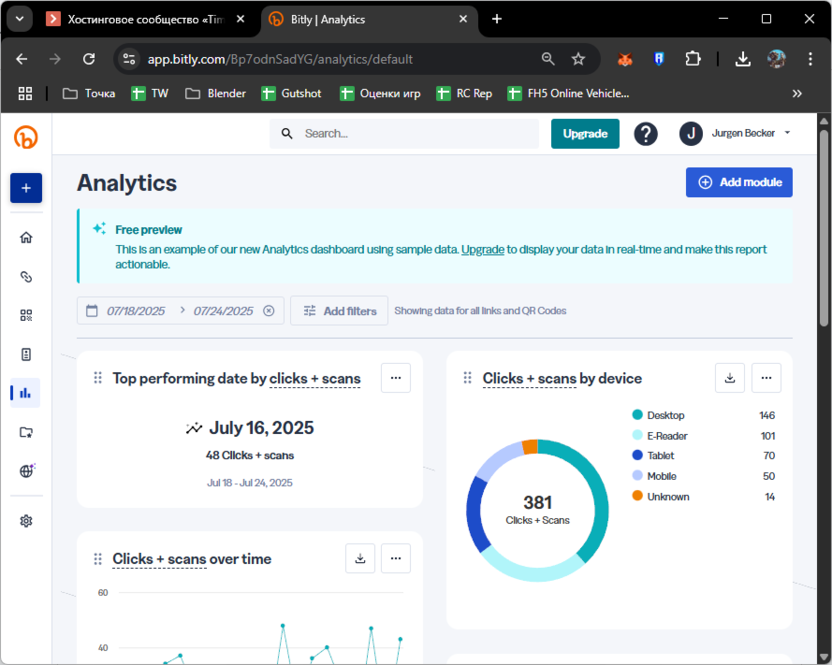
Task: Open Settings gear in sidebar
Action: click(x=26, y=521)
